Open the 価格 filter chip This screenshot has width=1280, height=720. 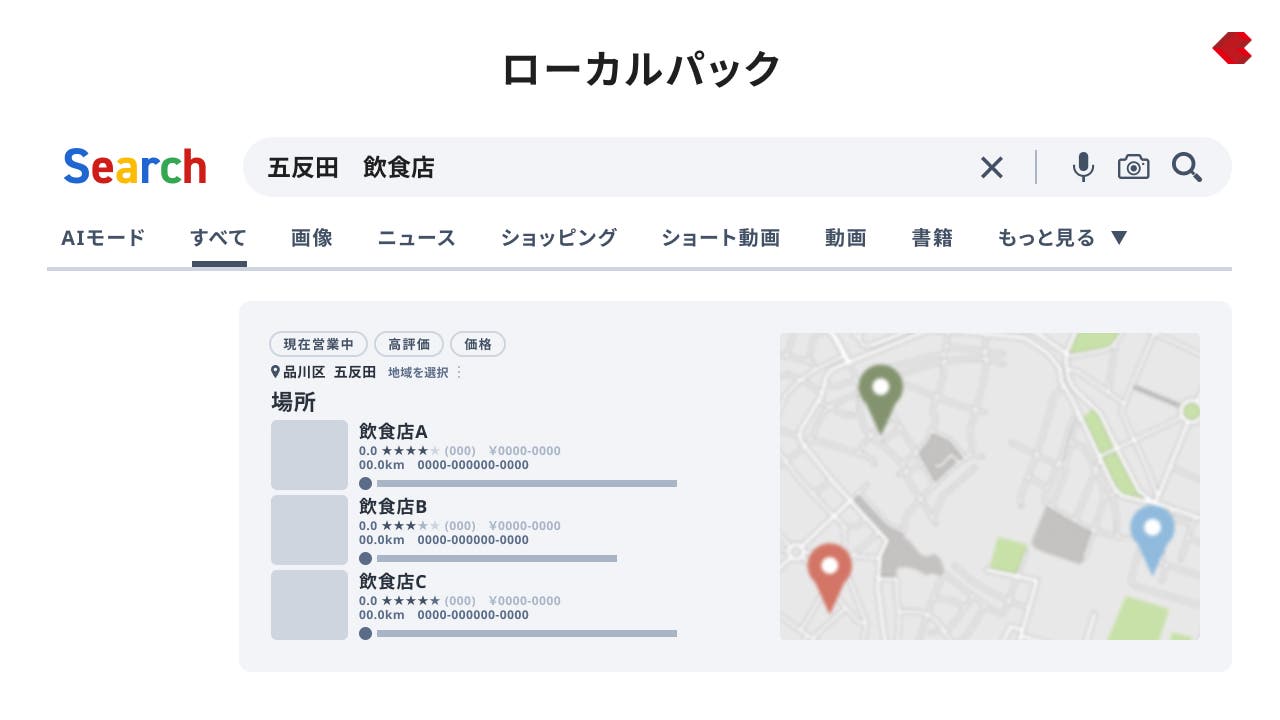pos(478,344)
